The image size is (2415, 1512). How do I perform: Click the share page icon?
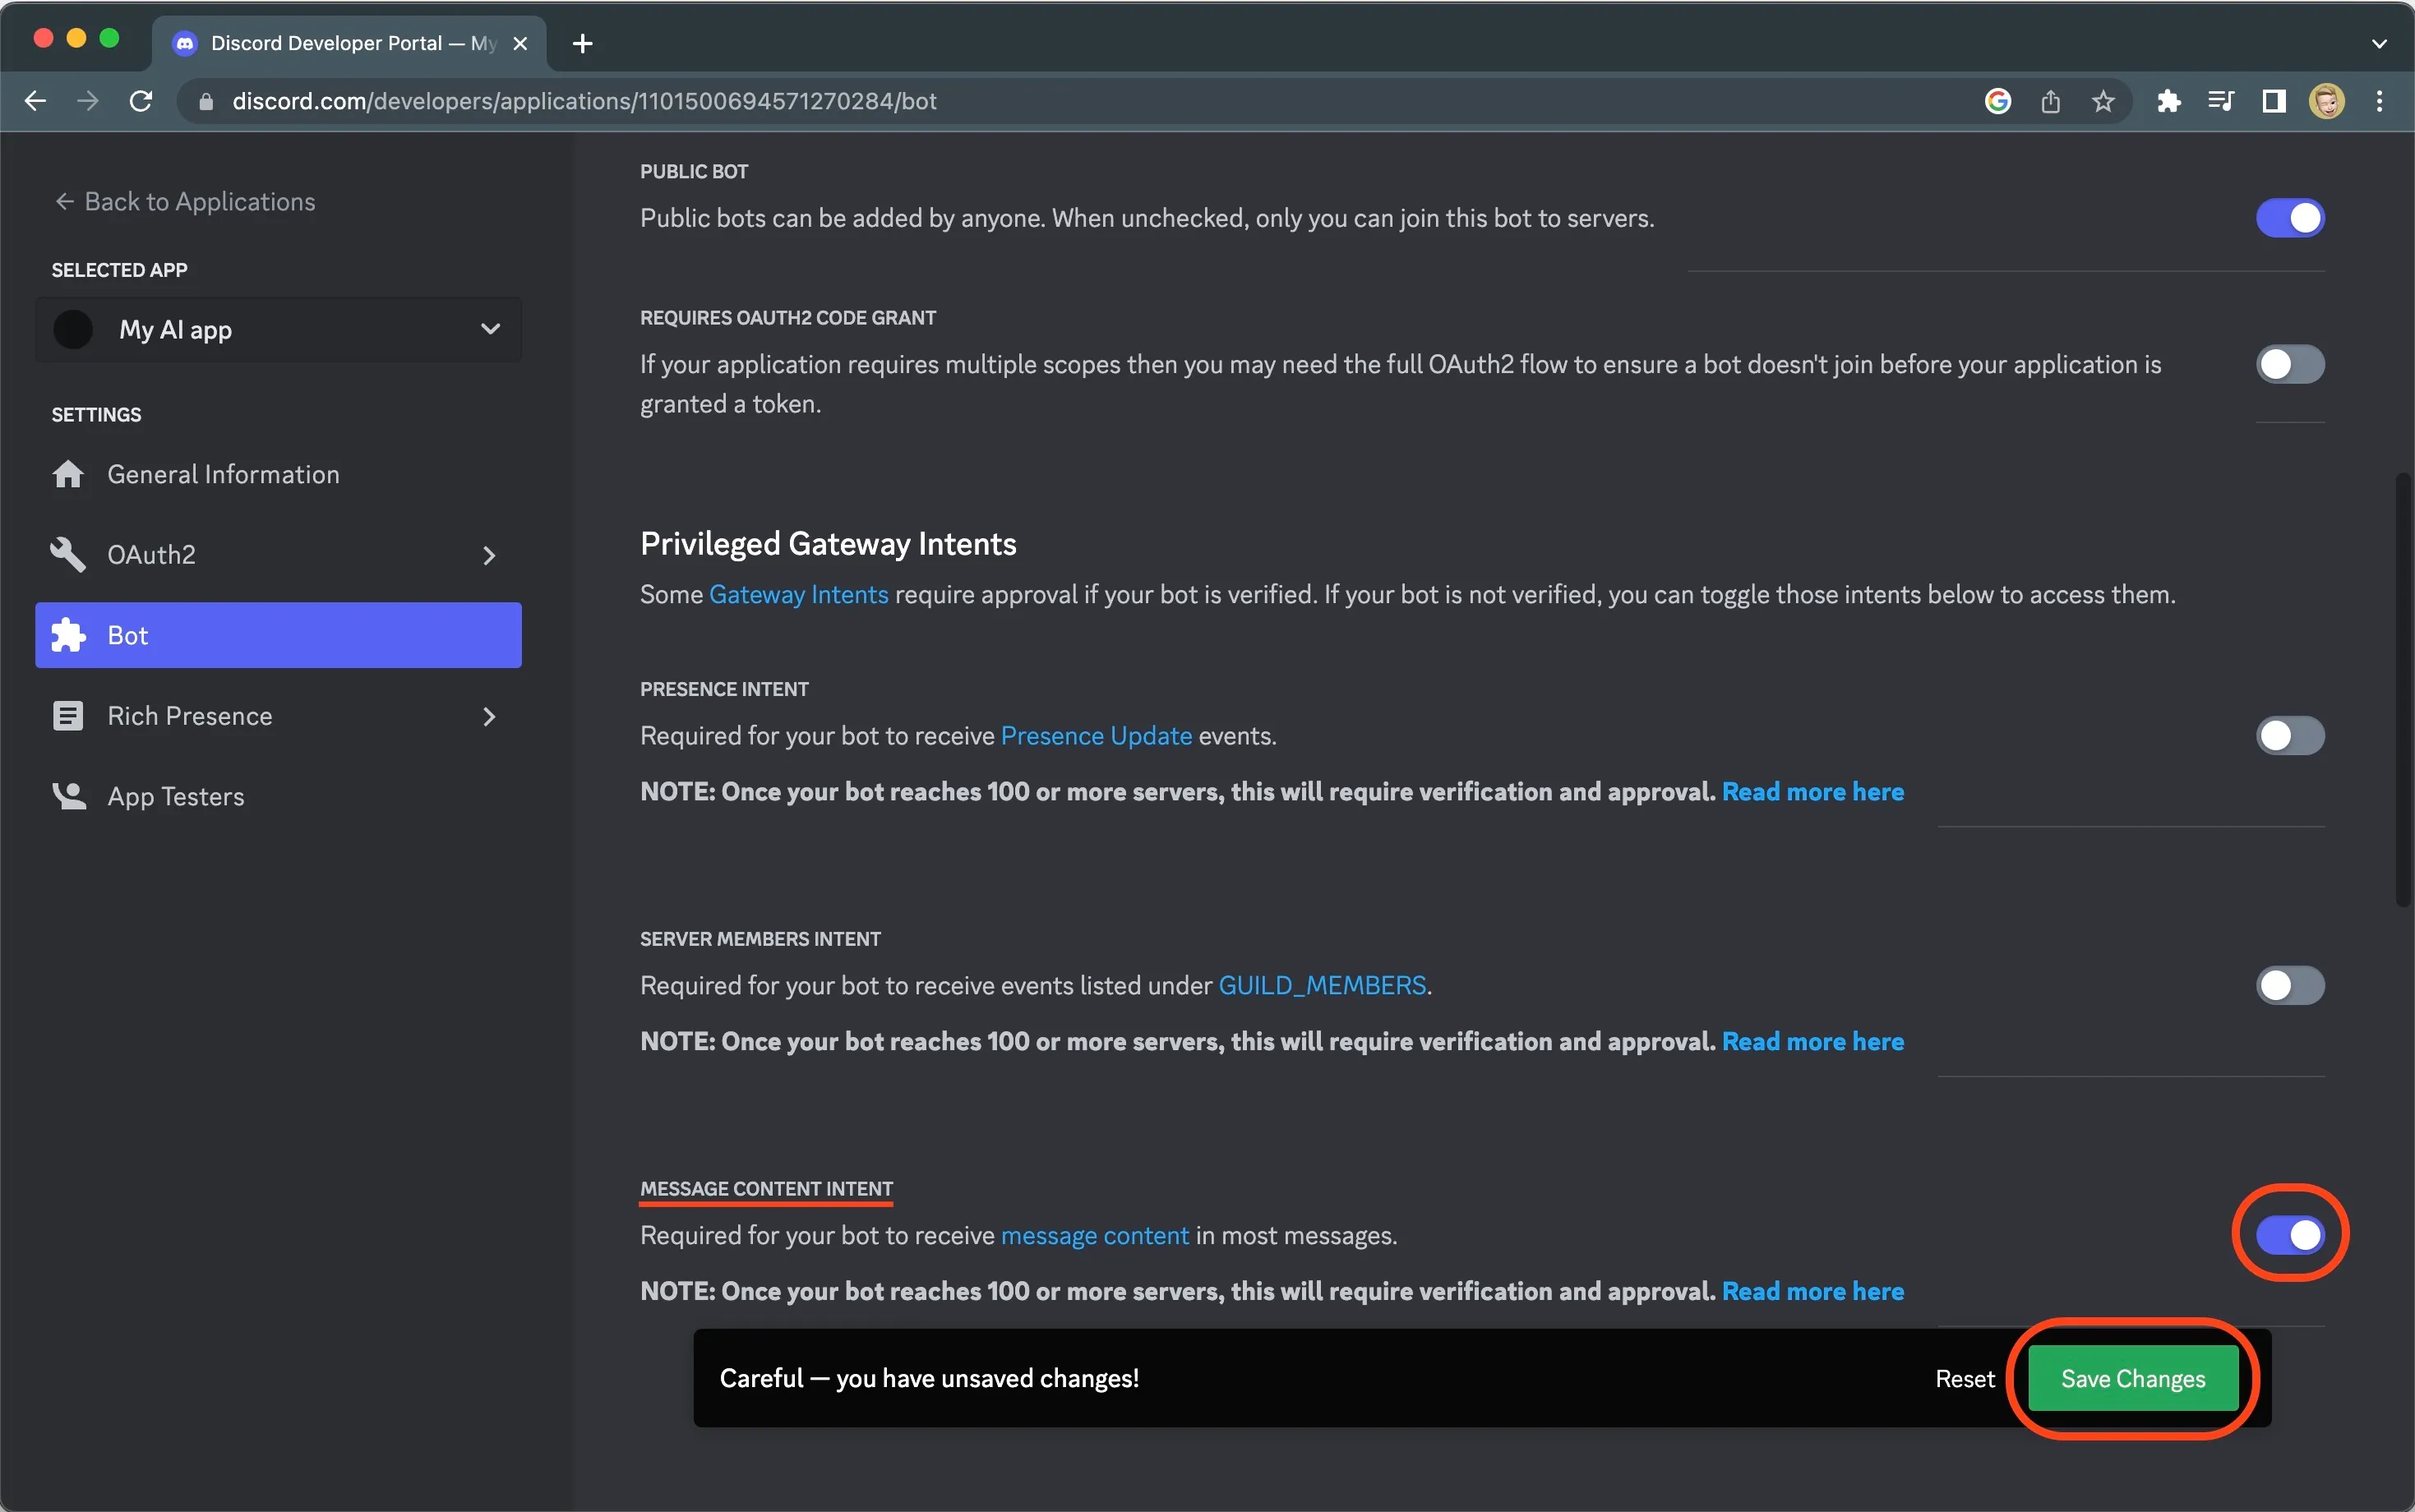(x=2050, y=101)
